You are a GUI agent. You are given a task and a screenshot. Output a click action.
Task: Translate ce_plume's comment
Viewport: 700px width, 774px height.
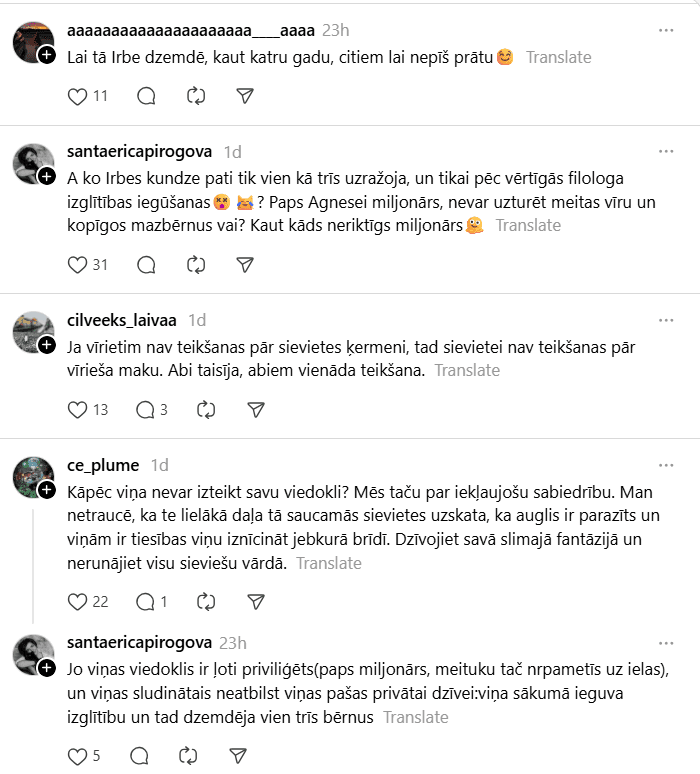(329, 563)
